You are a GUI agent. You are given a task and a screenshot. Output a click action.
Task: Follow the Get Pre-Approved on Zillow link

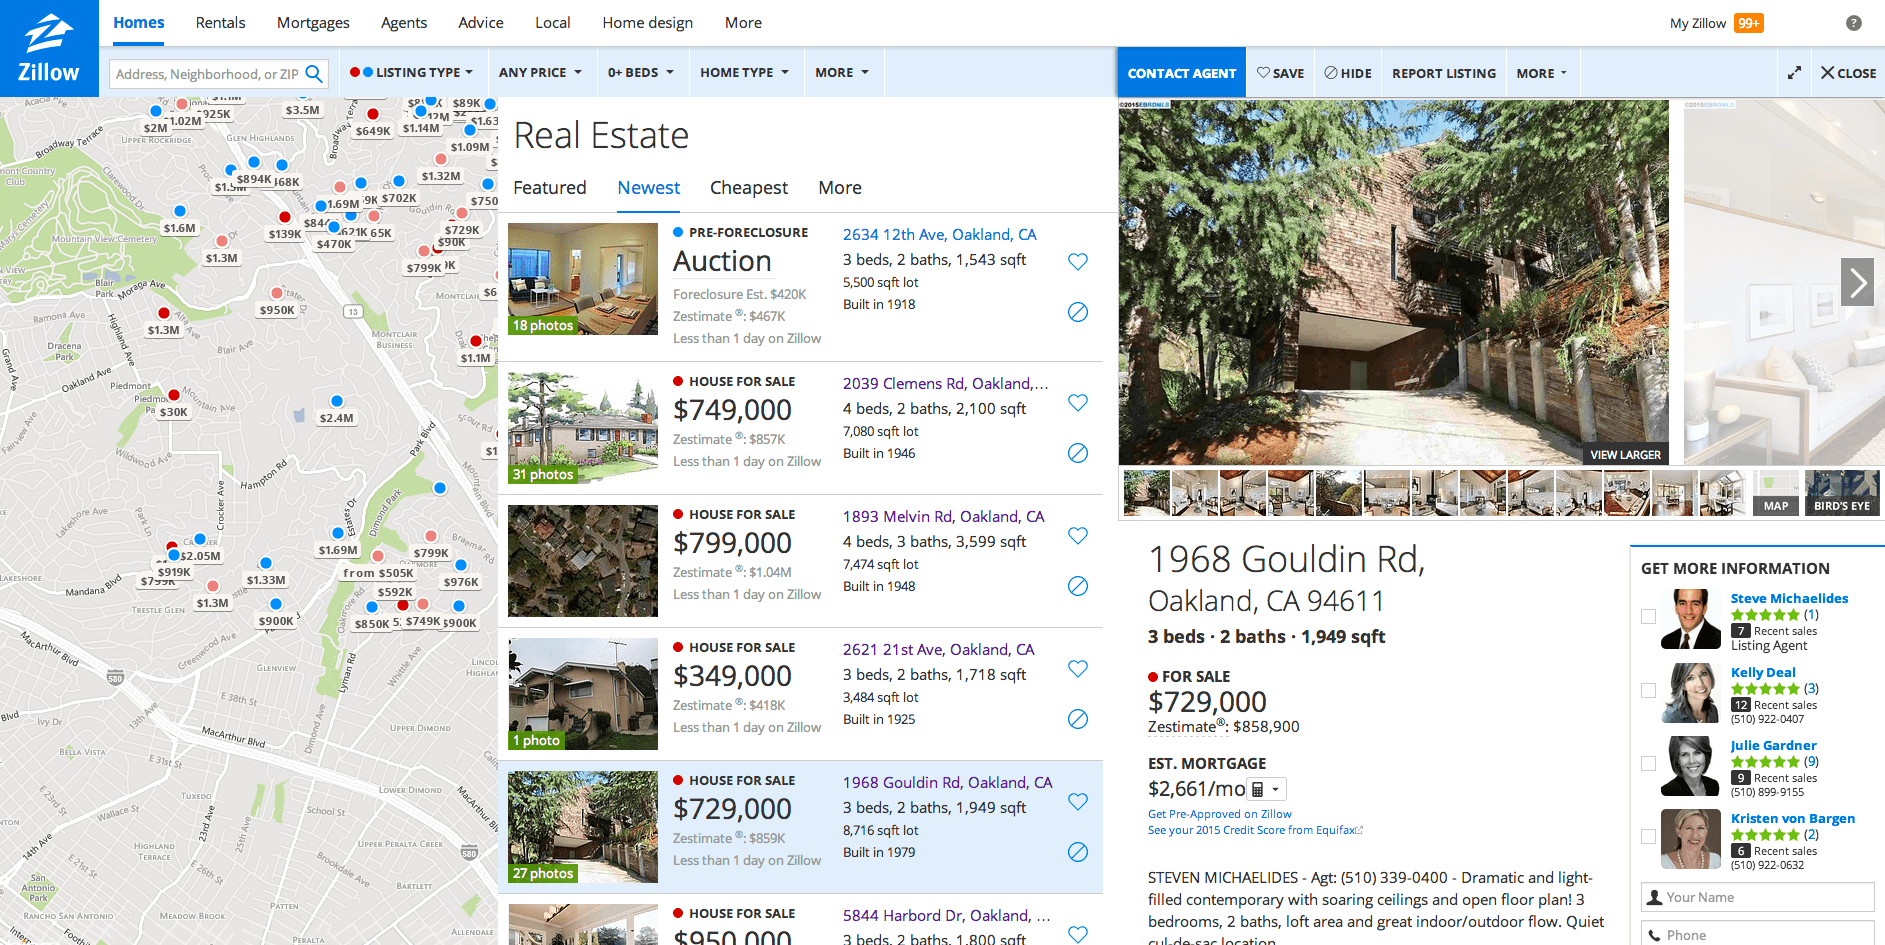click(1218, 813)
